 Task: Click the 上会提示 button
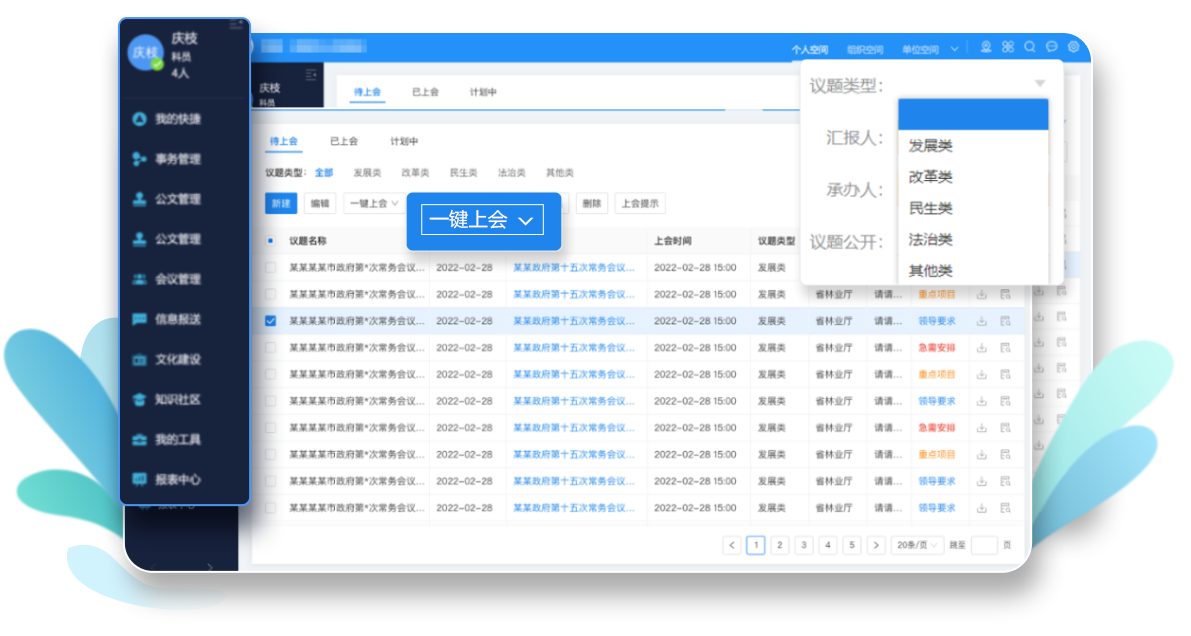(x=640, y=203)
